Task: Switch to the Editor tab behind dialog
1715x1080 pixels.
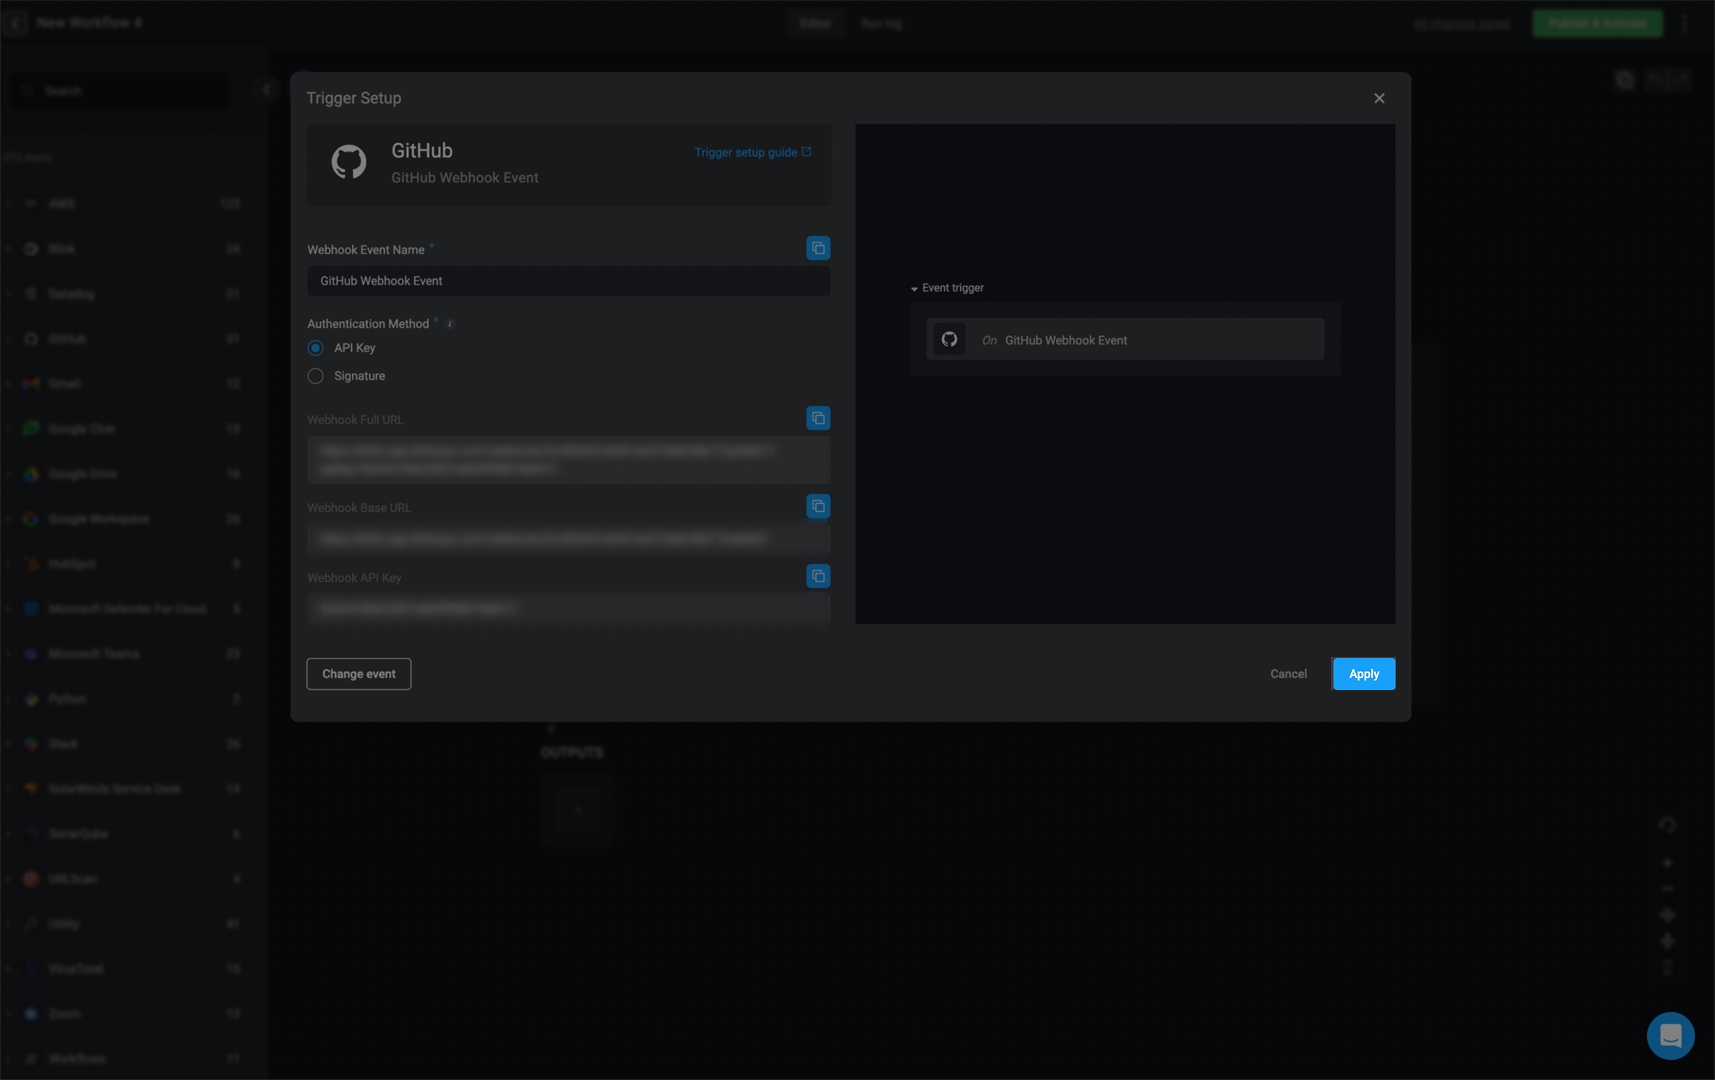Action: (815, 23)
